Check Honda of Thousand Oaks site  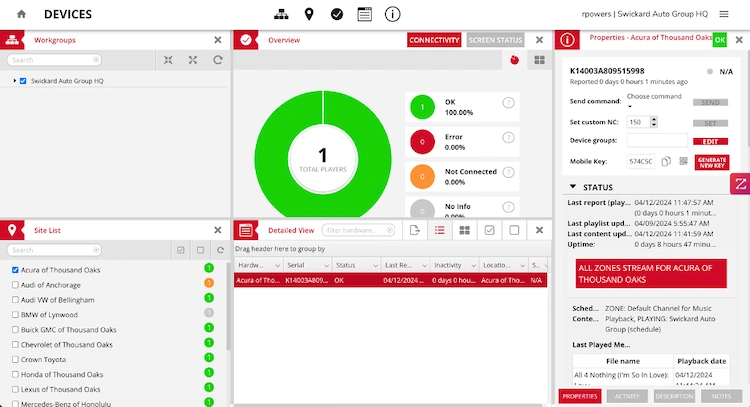click(x=15, y=374)
